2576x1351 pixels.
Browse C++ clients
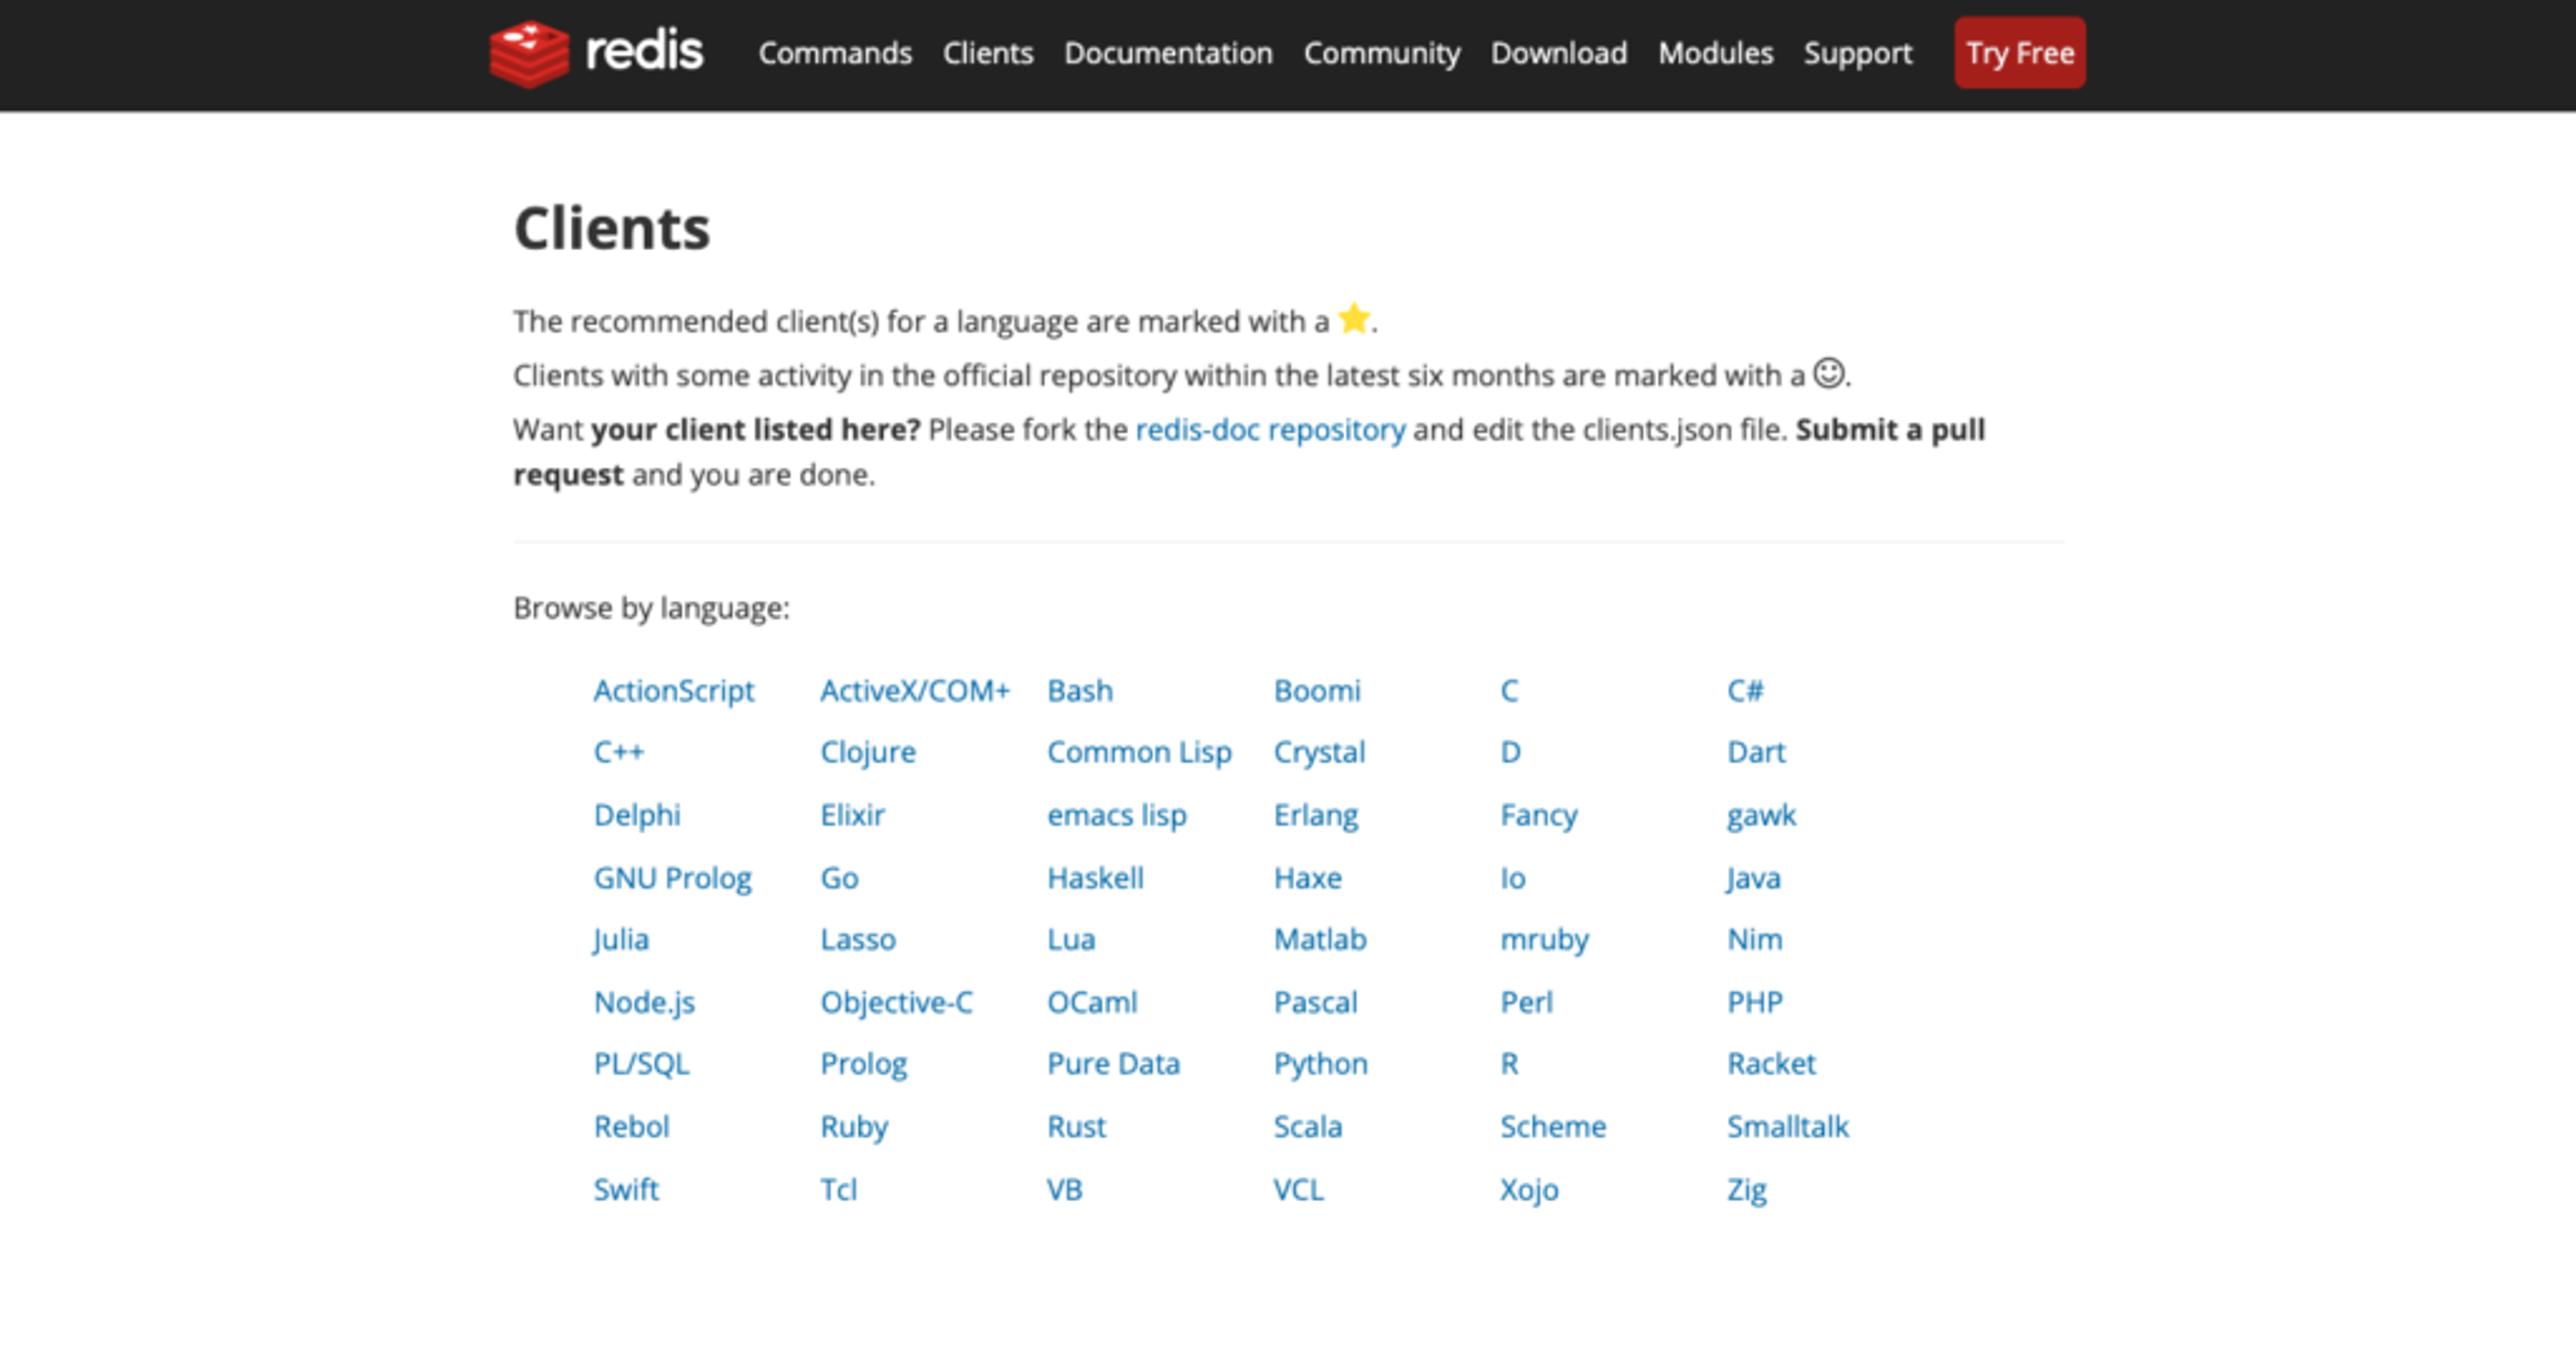619,752
